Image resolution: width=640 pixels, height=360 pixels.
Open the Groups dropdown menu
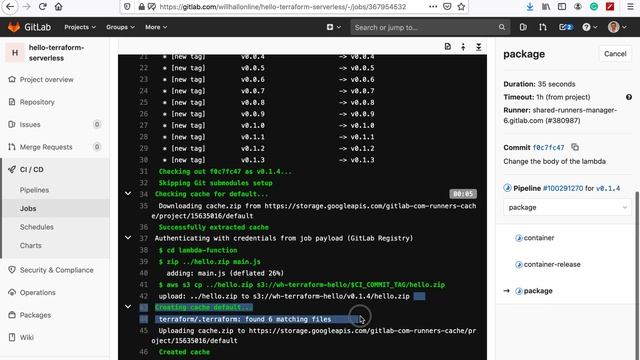pos(120,27)
